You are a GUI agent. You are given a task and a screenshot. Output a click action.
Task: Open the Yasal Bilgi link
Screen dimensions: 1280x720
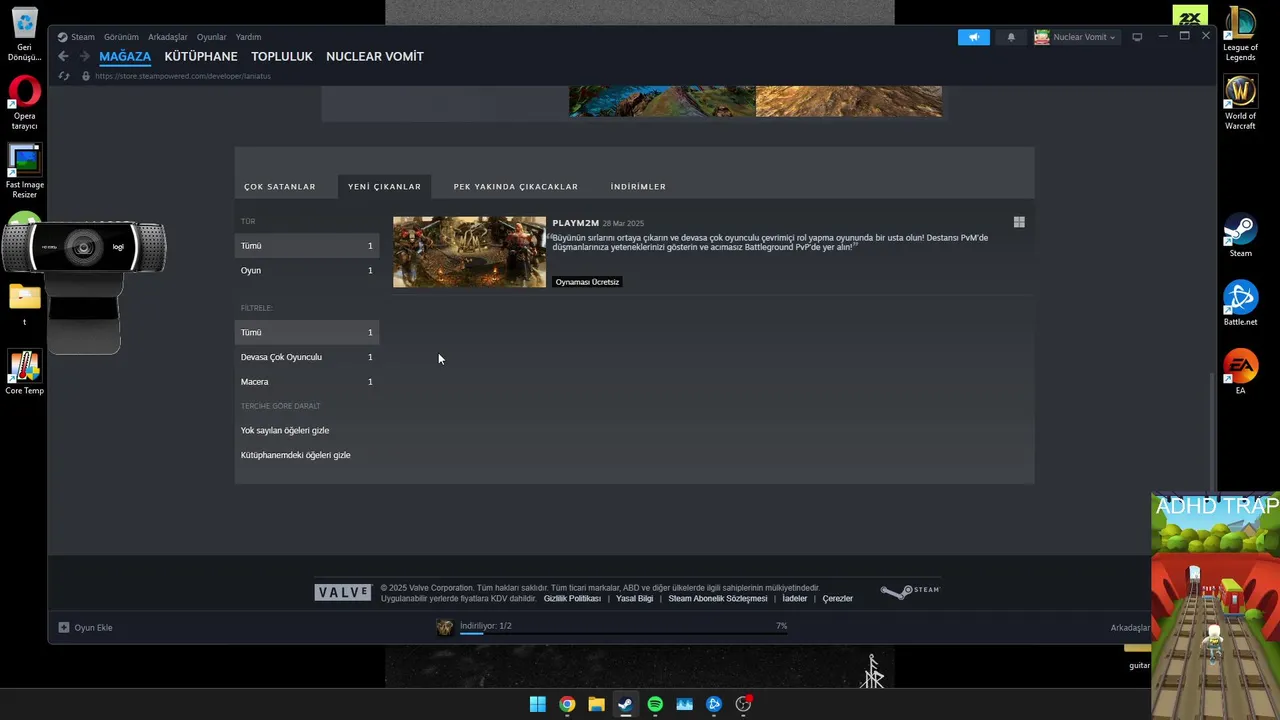(x=634, y=599)
